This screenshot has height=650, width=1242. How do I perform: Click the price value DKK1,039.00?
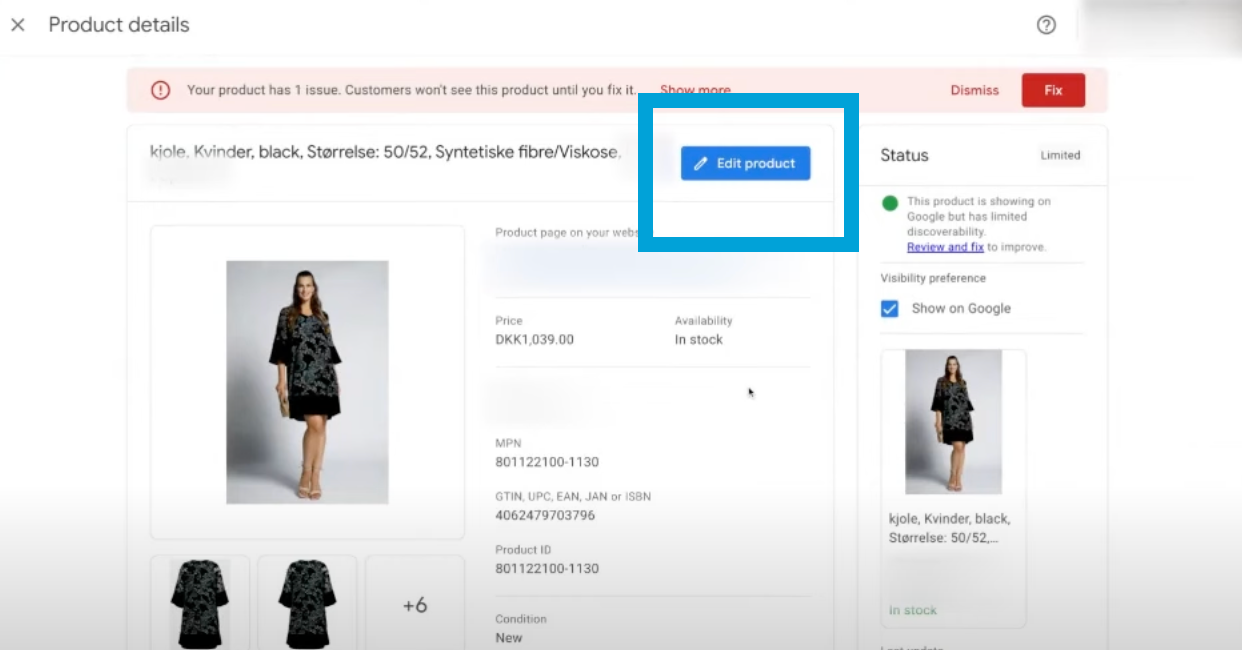click(535, 339)
